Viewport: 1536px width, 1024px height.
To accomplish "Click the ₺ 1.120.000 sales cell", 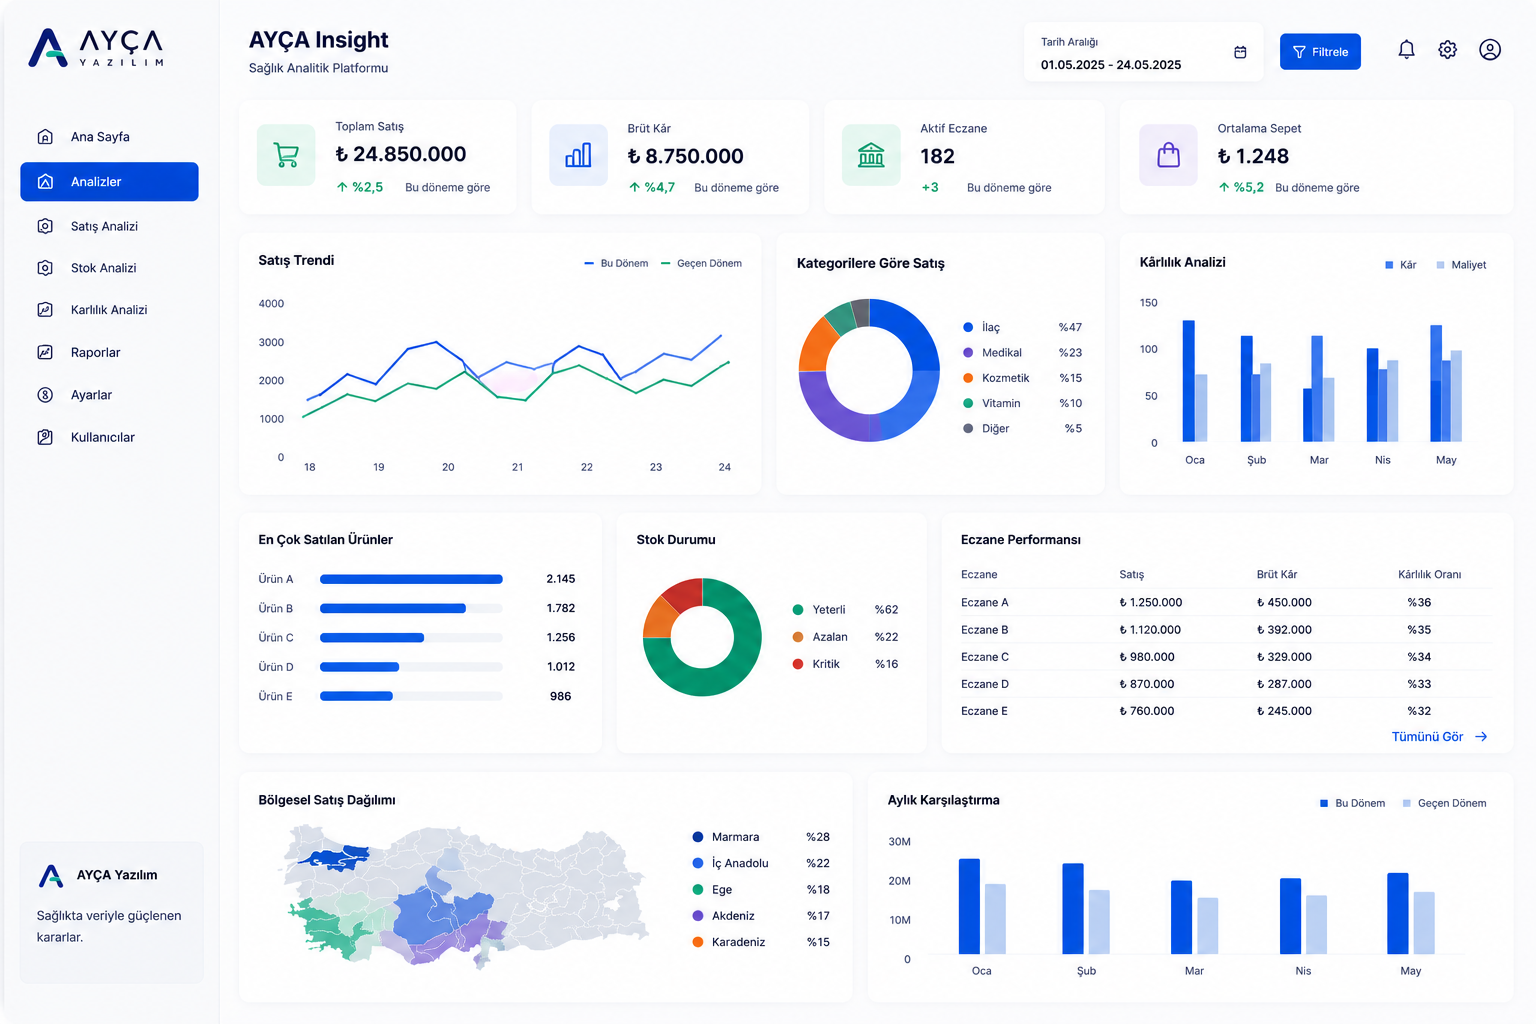I will pyautogui.click(x=1150, y=630).
